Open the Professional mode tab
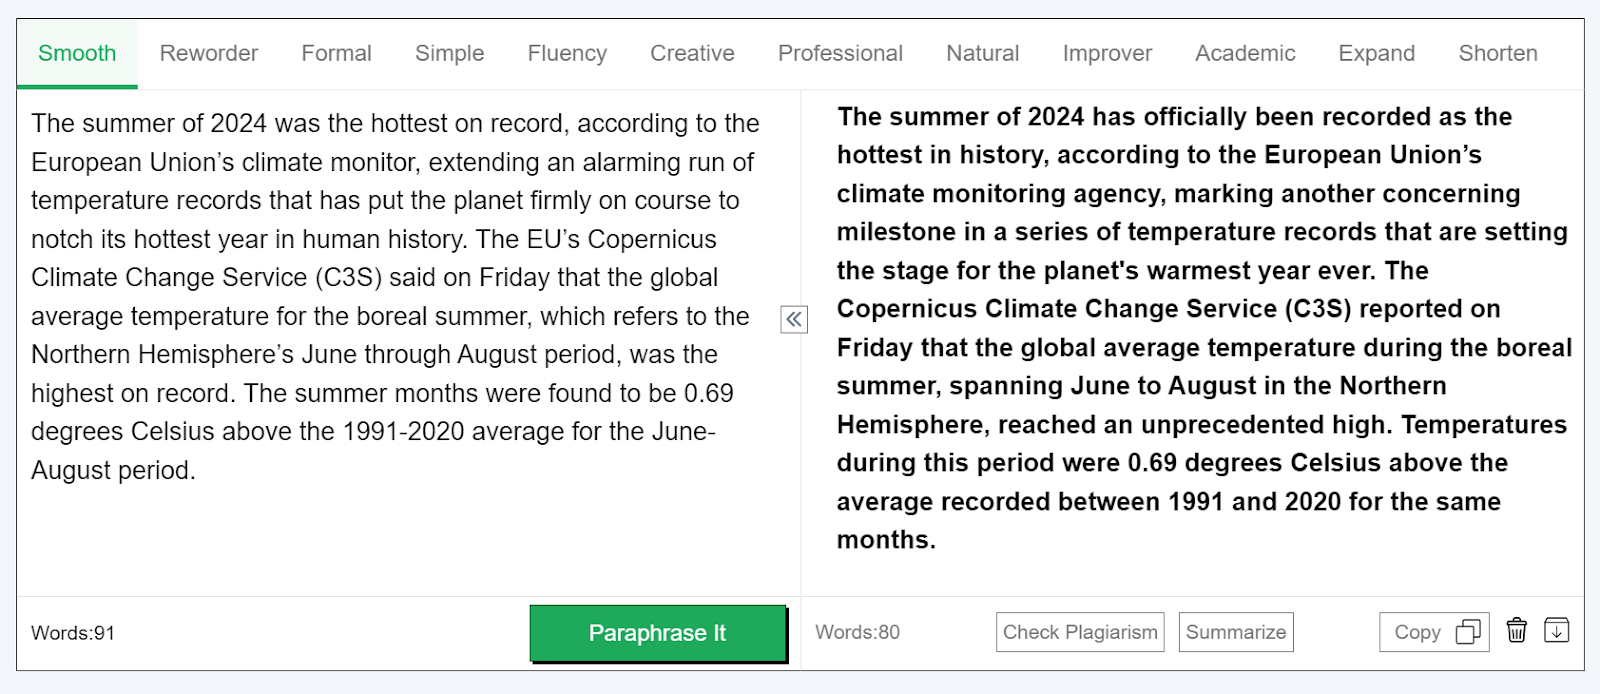This screenshot has width=1600, height=694. pos(840,54)
